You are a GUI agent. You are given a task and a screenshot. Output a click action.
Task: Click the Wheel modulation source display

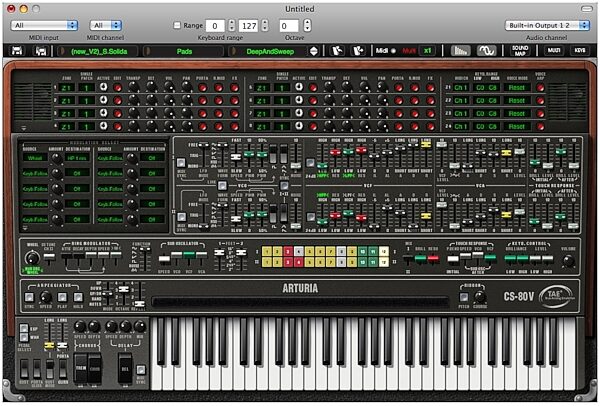point(35,158)
